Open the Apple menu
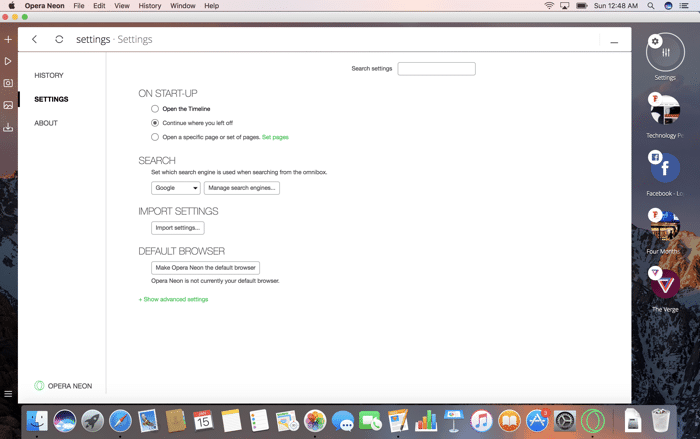The image size is (700, 439). (x=12, y=6)
